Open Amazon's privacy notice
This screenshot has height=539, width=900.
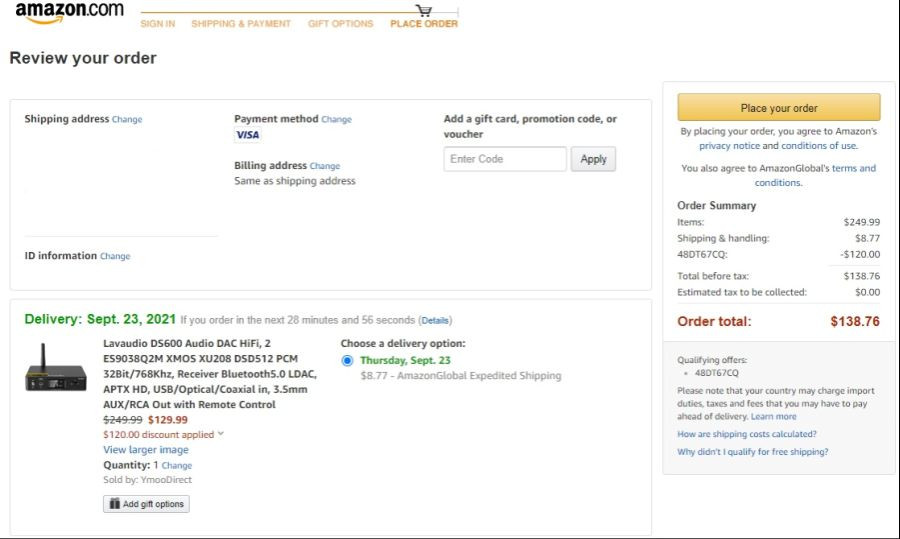point(730,146)
